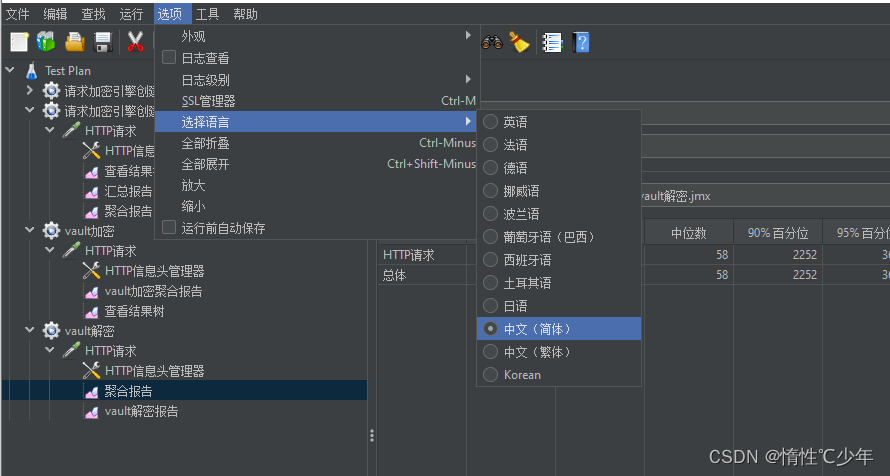Select 中文（繁体）language option
This screenshot has height=476, width=890.
(x=559, y=352)
